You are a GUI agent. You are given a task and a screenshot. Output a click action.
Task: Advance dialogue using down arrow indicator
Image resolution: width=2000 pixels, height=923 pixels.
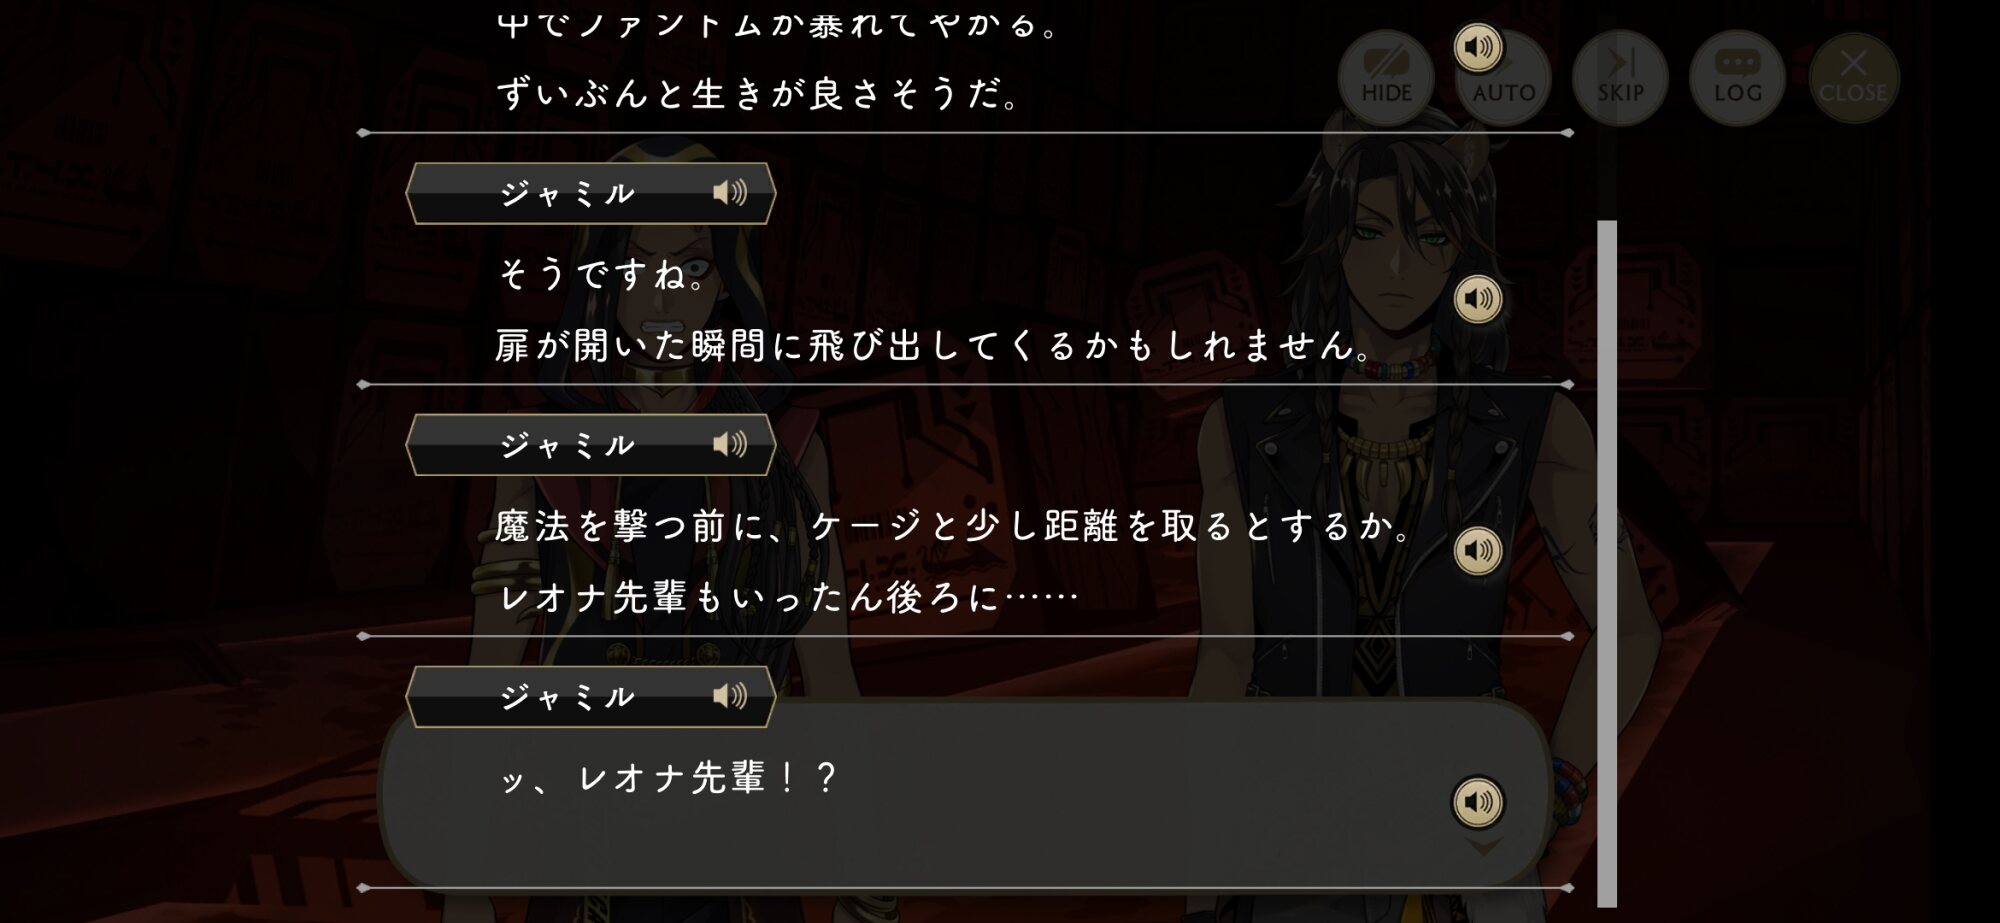(1484, 848)
